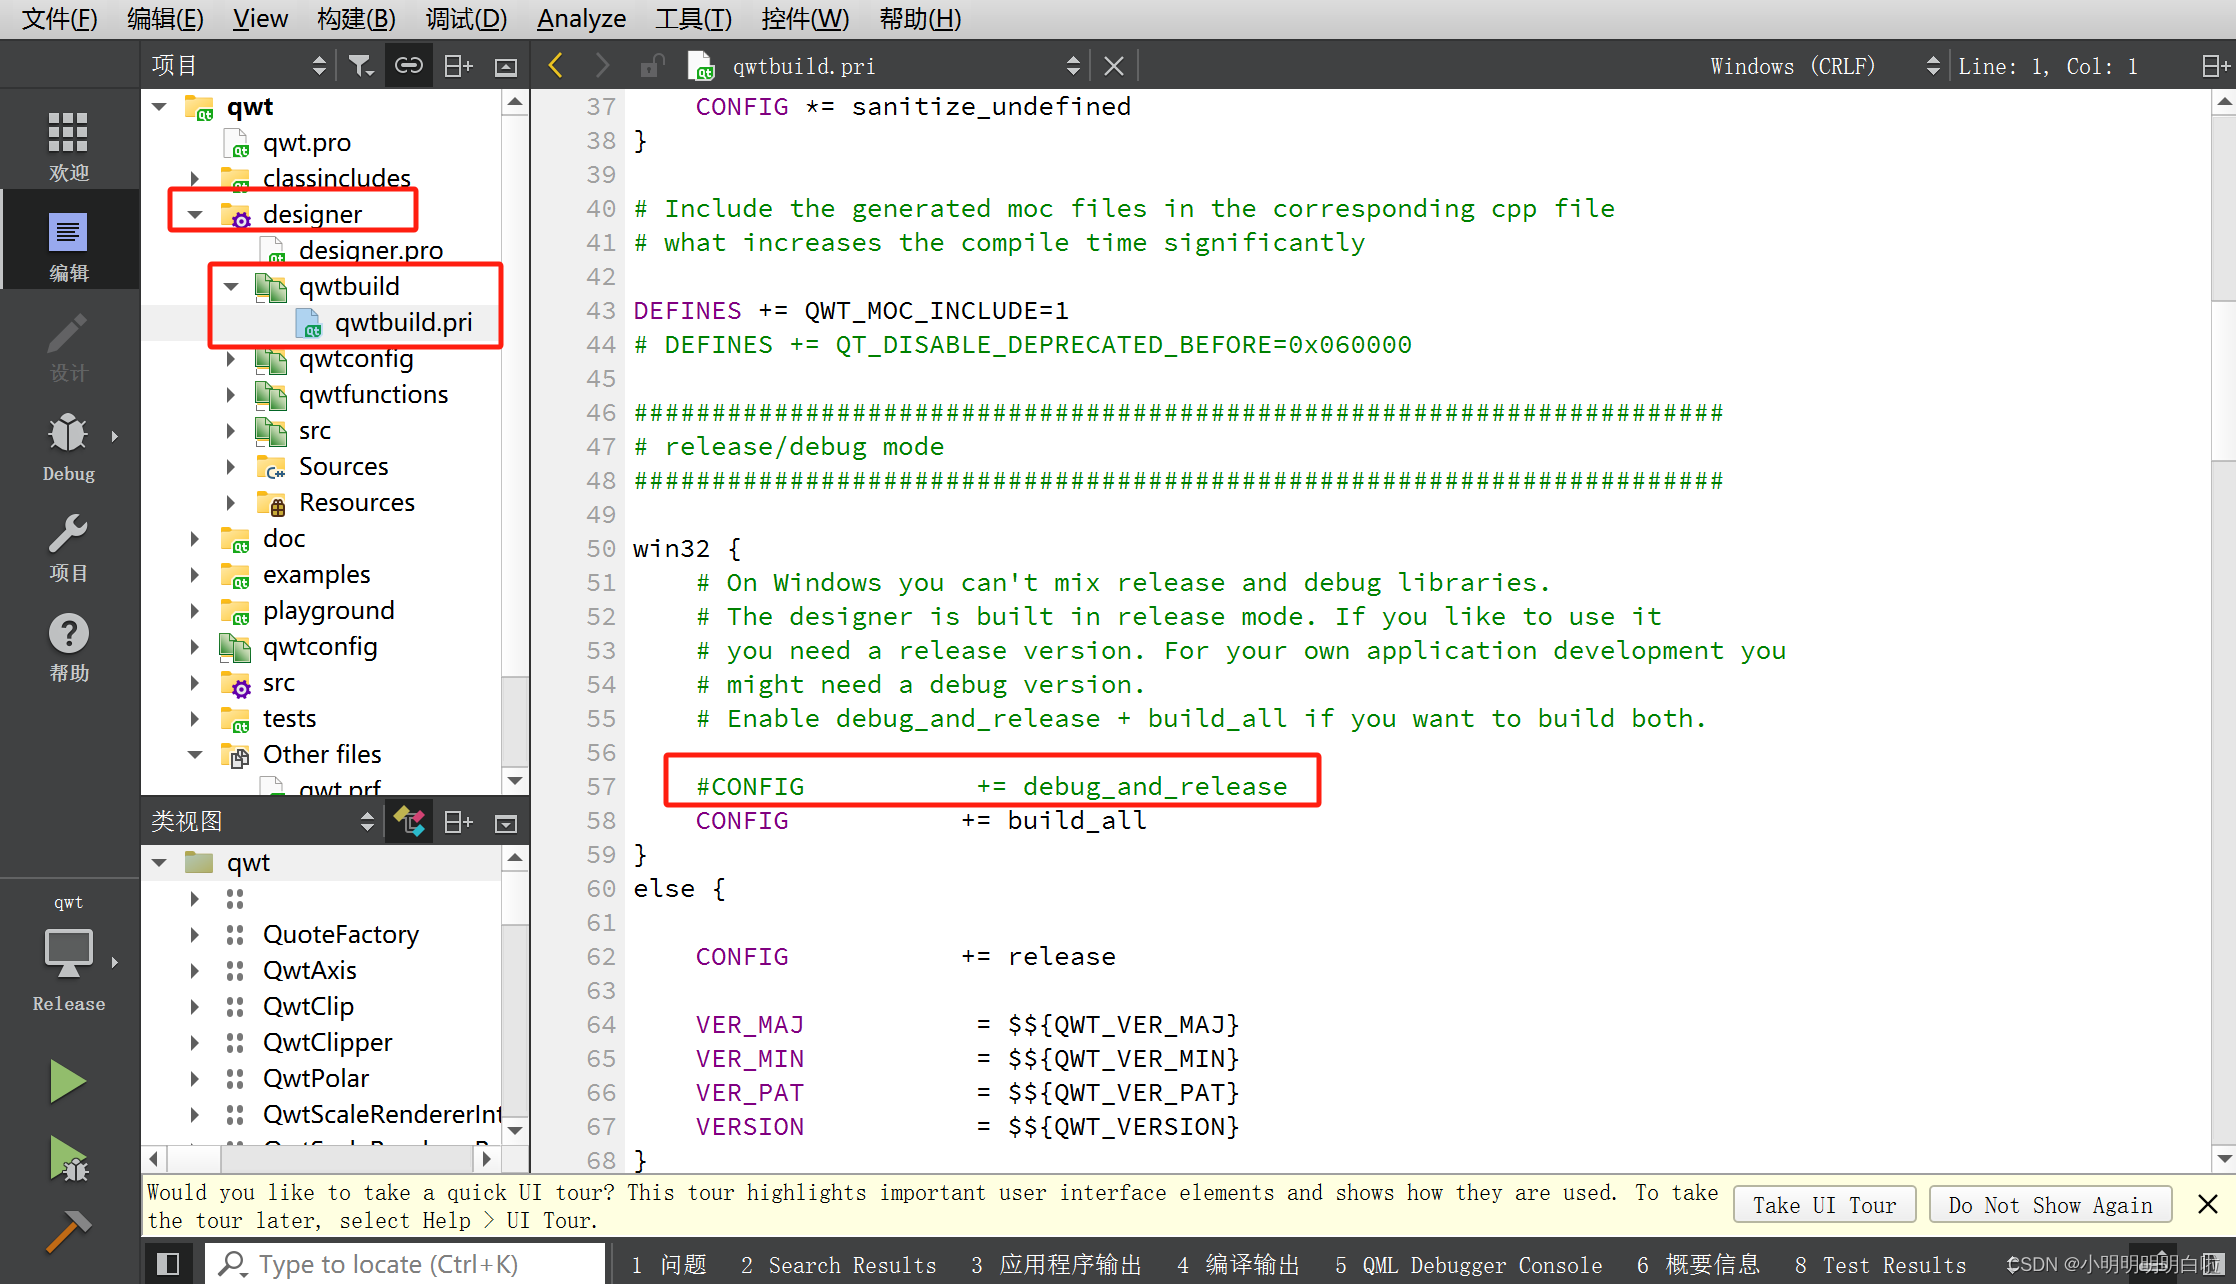
Task: Toggle class view base class hierarchy icon
Action: pyautogui.click(x=409, y=822)
